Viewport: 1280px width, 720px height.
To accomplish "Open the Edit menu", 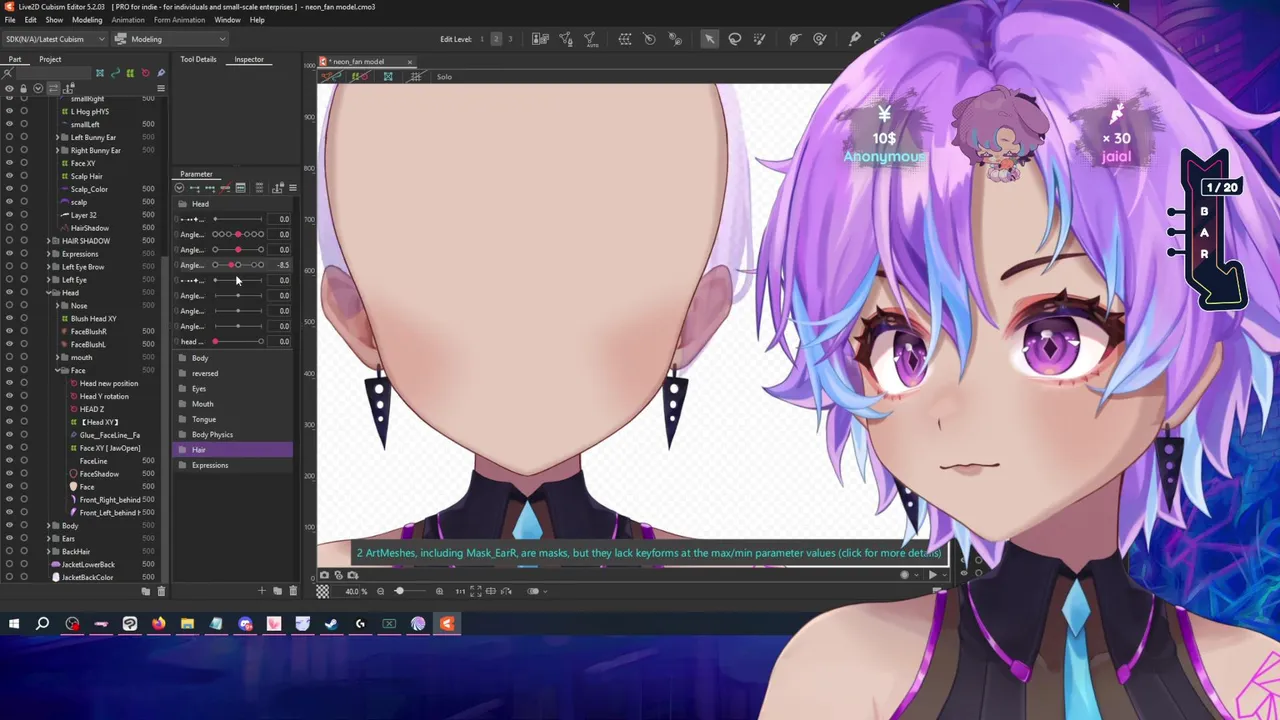I will click(31, 20).
